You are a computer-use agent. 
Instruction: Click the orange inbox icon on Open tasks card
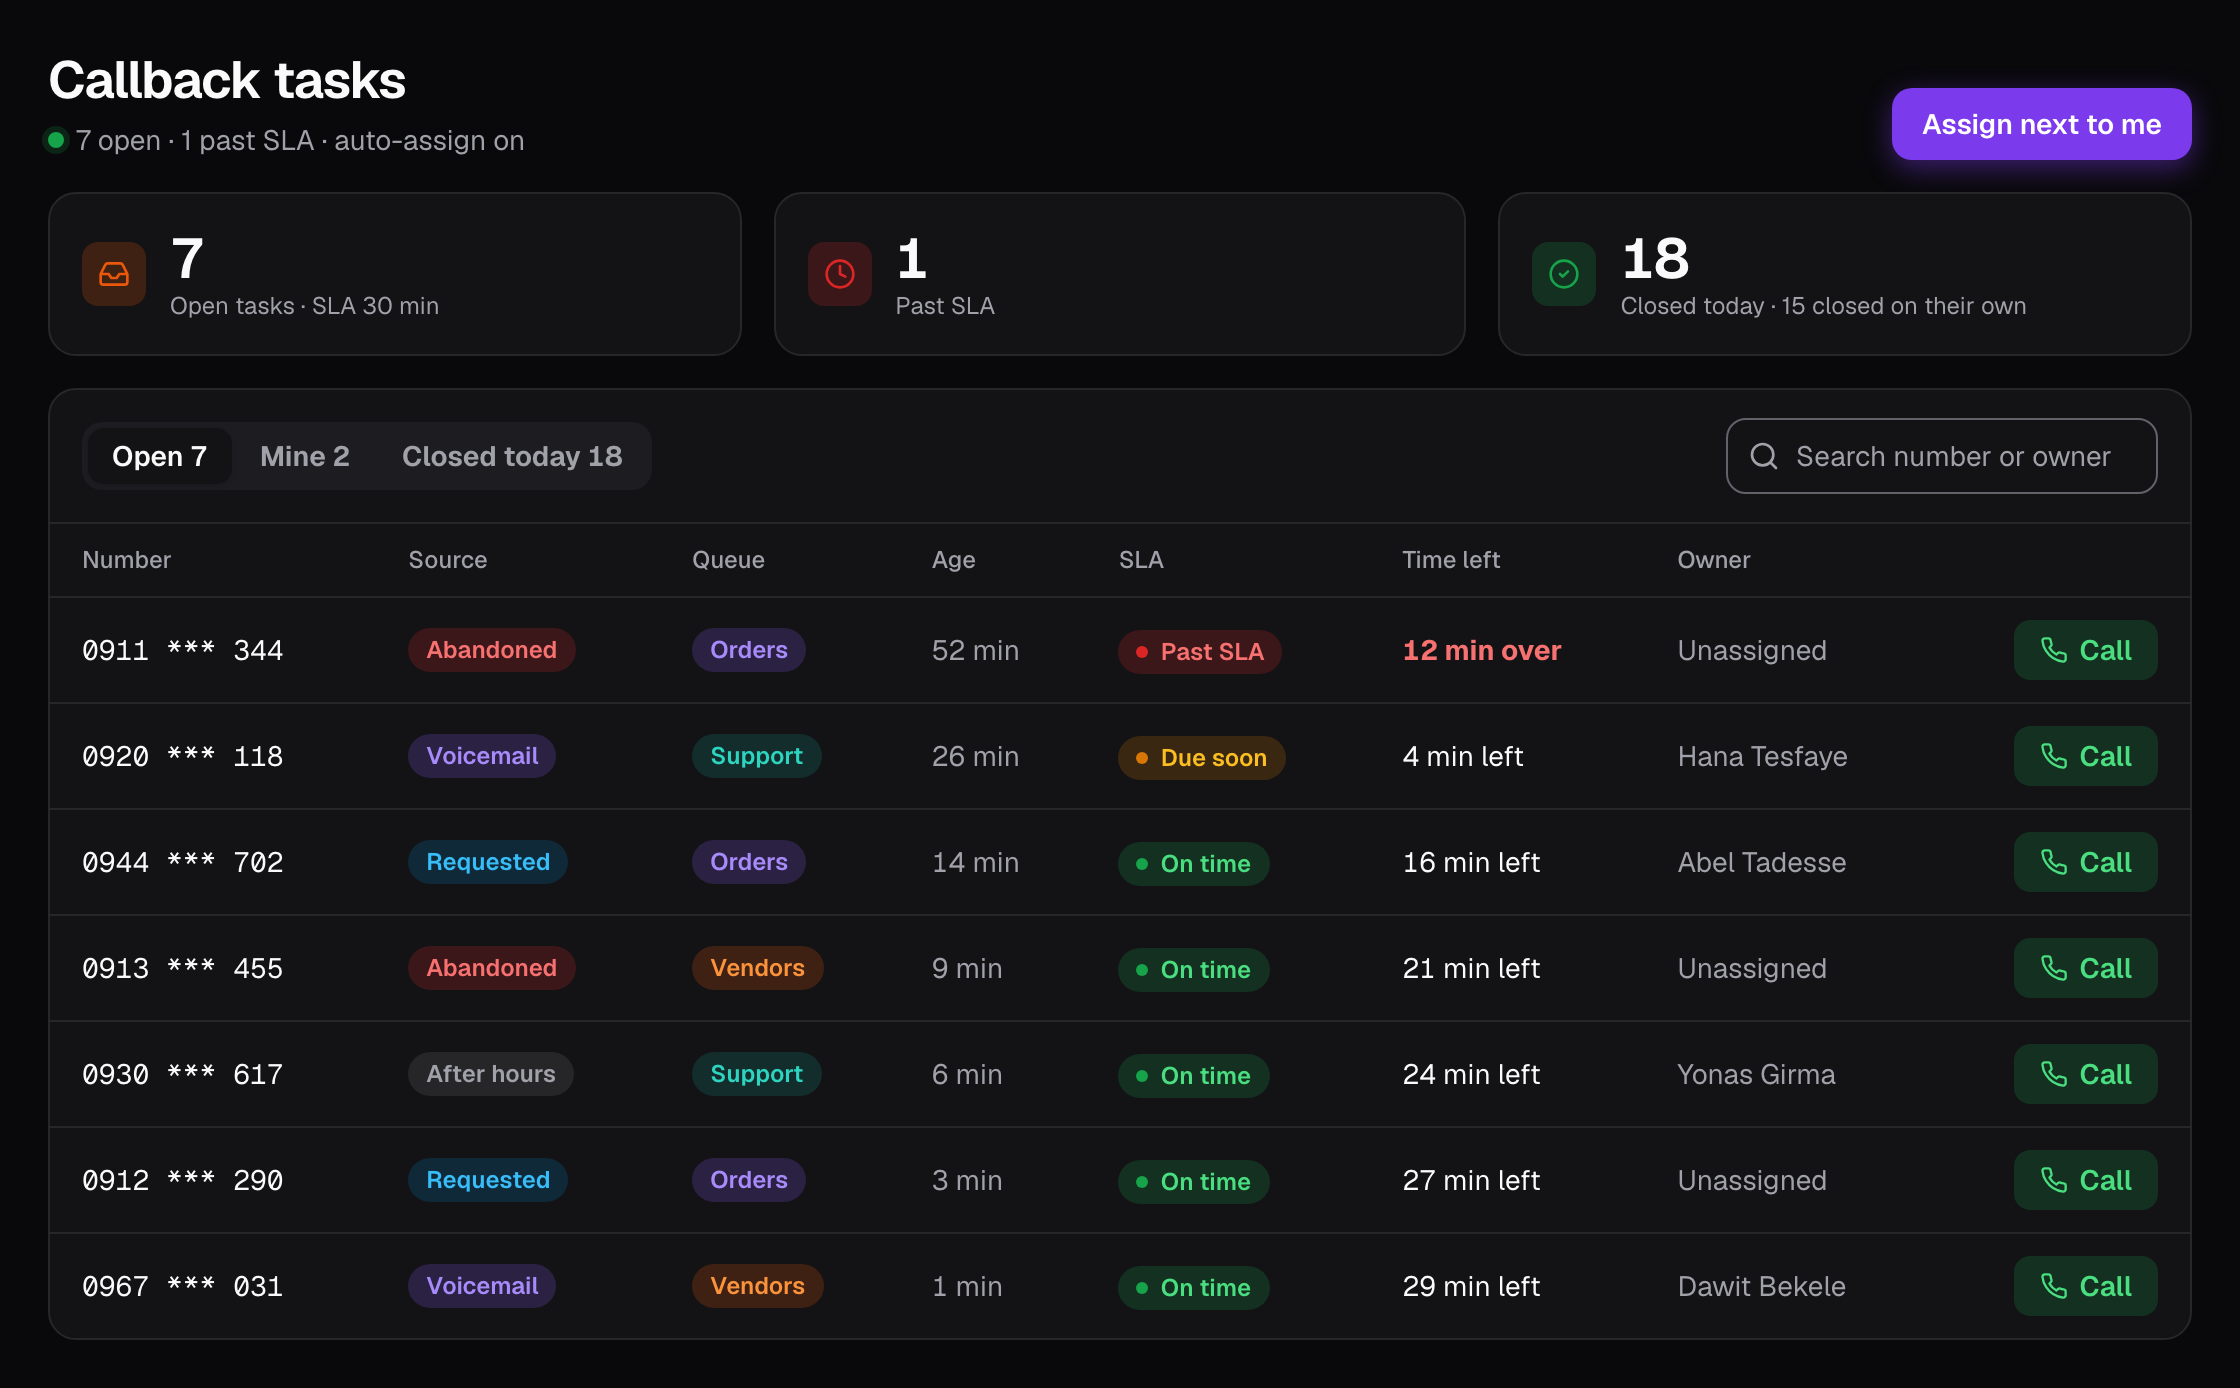click(114, 274)
